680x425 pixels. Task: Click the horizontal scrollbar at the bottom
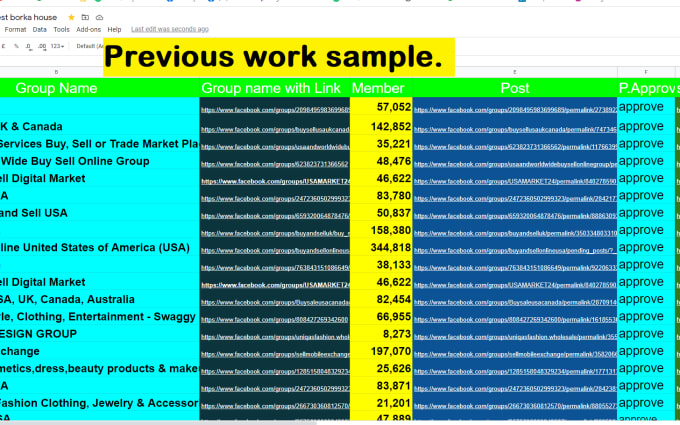point(158,422)
